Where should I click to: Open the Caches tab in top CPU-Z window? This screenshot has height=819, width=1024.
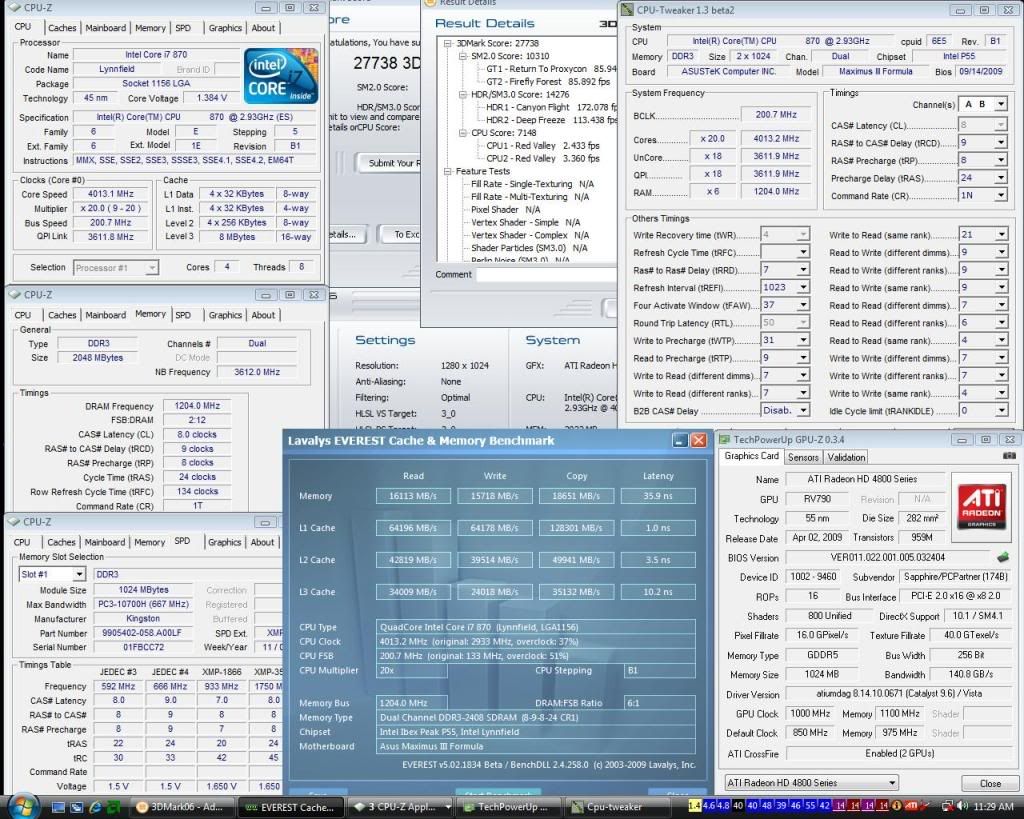62,27
